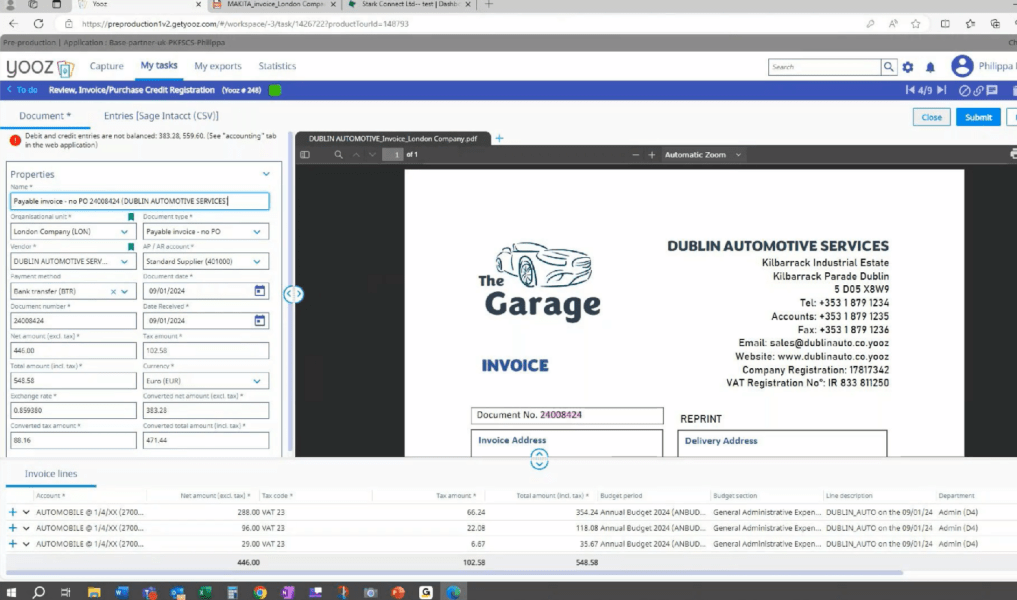Open the My tasks menu

point(159,66)
